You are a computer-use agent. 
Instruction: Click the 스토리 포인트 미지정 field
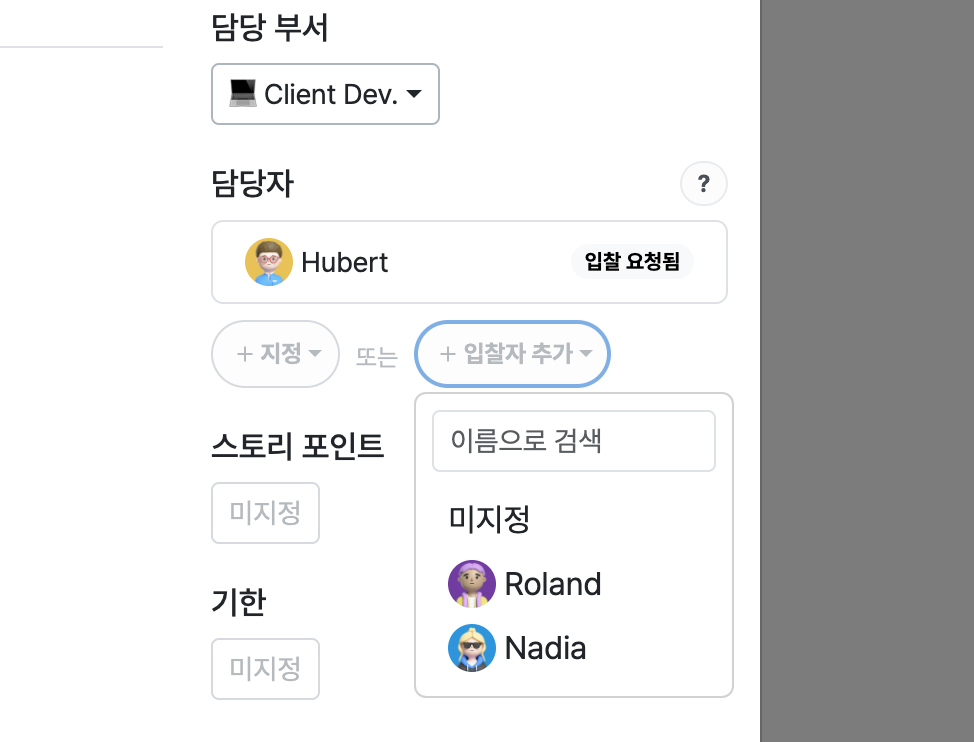[265, 513]
